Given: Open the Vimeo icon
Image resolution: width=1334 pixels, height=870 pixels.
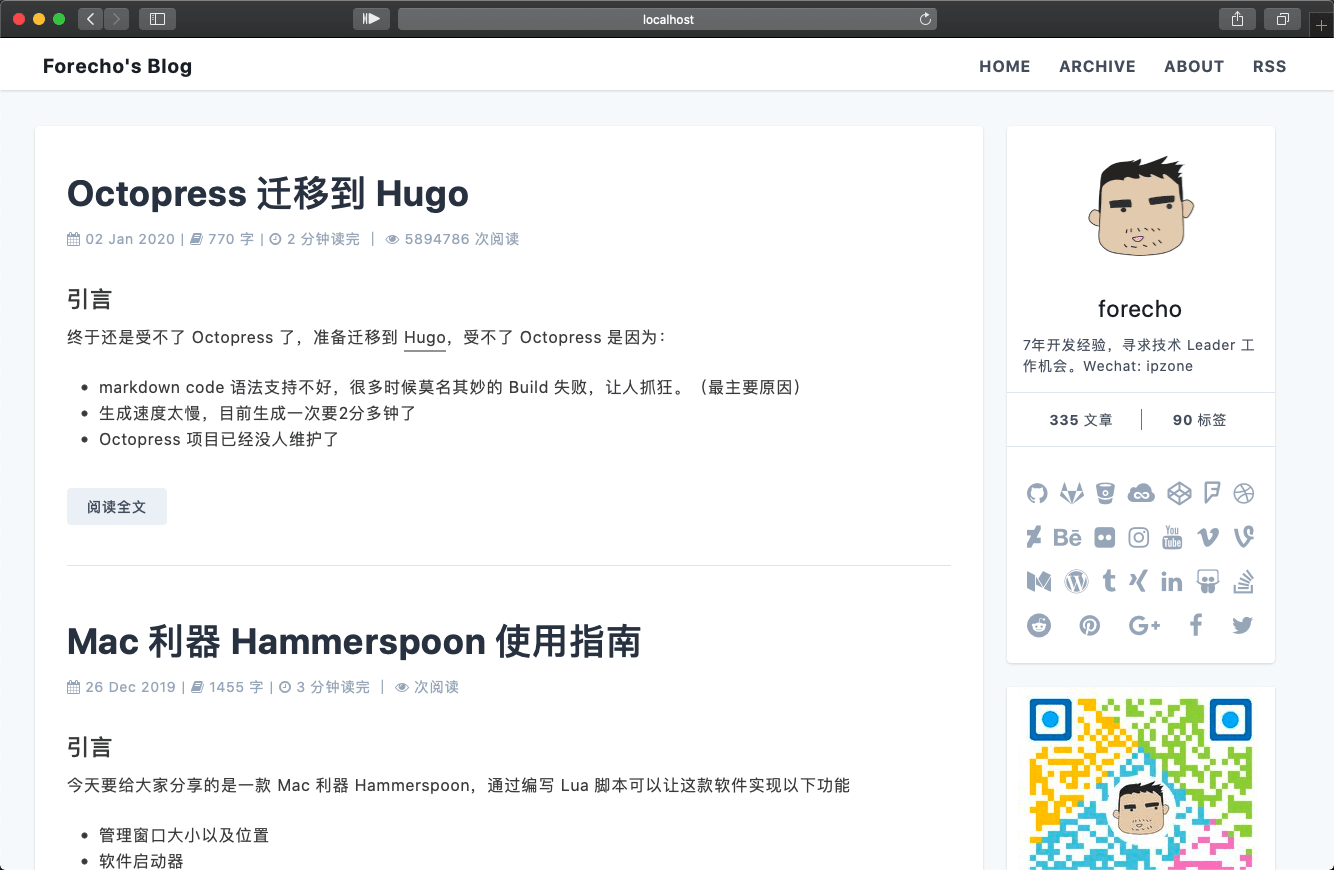Looking at the screenshot, I should pos(1208,537).
